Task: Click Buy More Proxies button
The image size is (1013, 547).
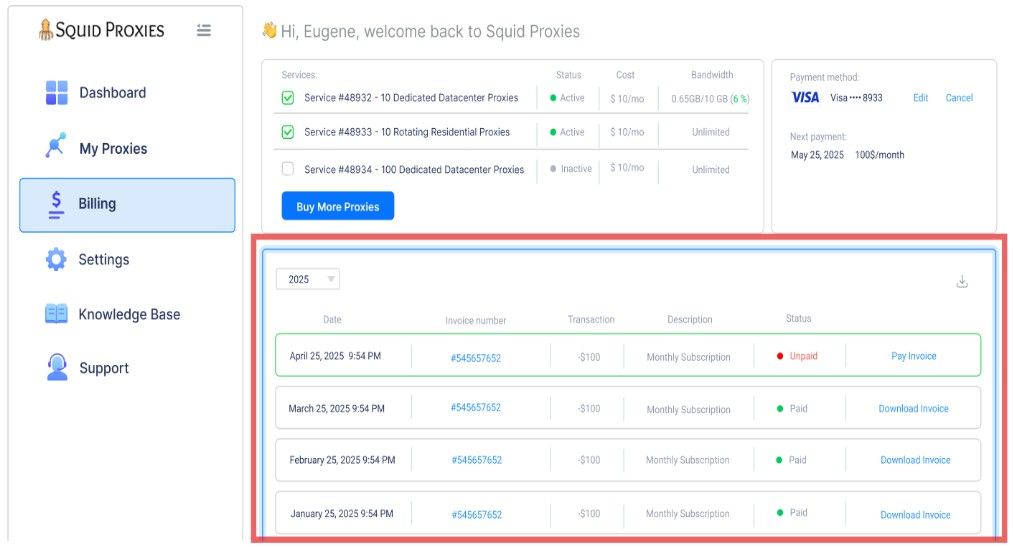Action: (338, 206)
